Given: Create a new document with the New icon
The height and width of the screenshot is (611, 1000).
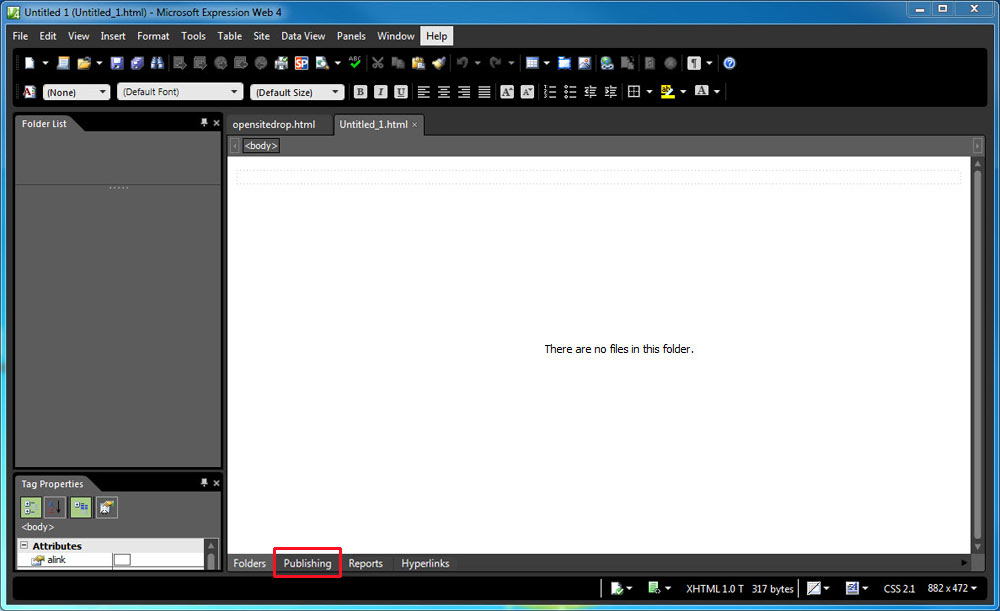Looking at the screenshot, I should pyautogui.click(x=29, y=63).
